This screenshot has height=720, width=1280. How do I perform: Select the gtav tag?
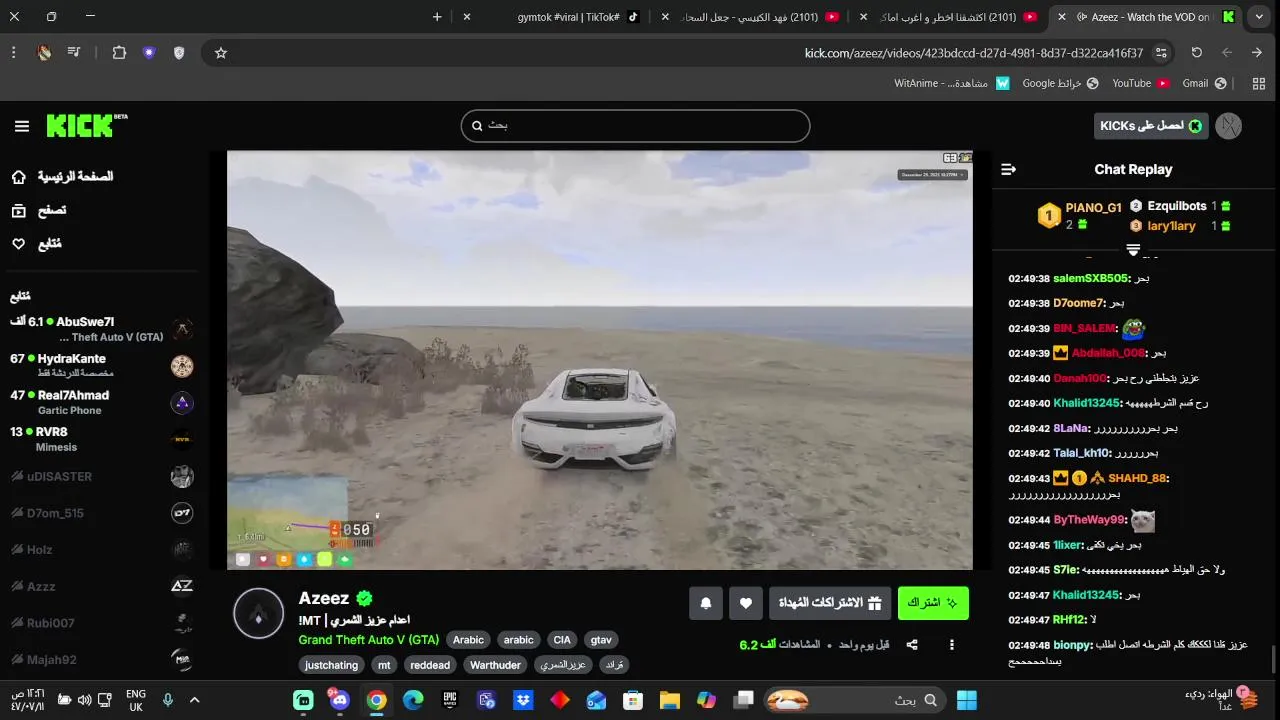[601, 640]
